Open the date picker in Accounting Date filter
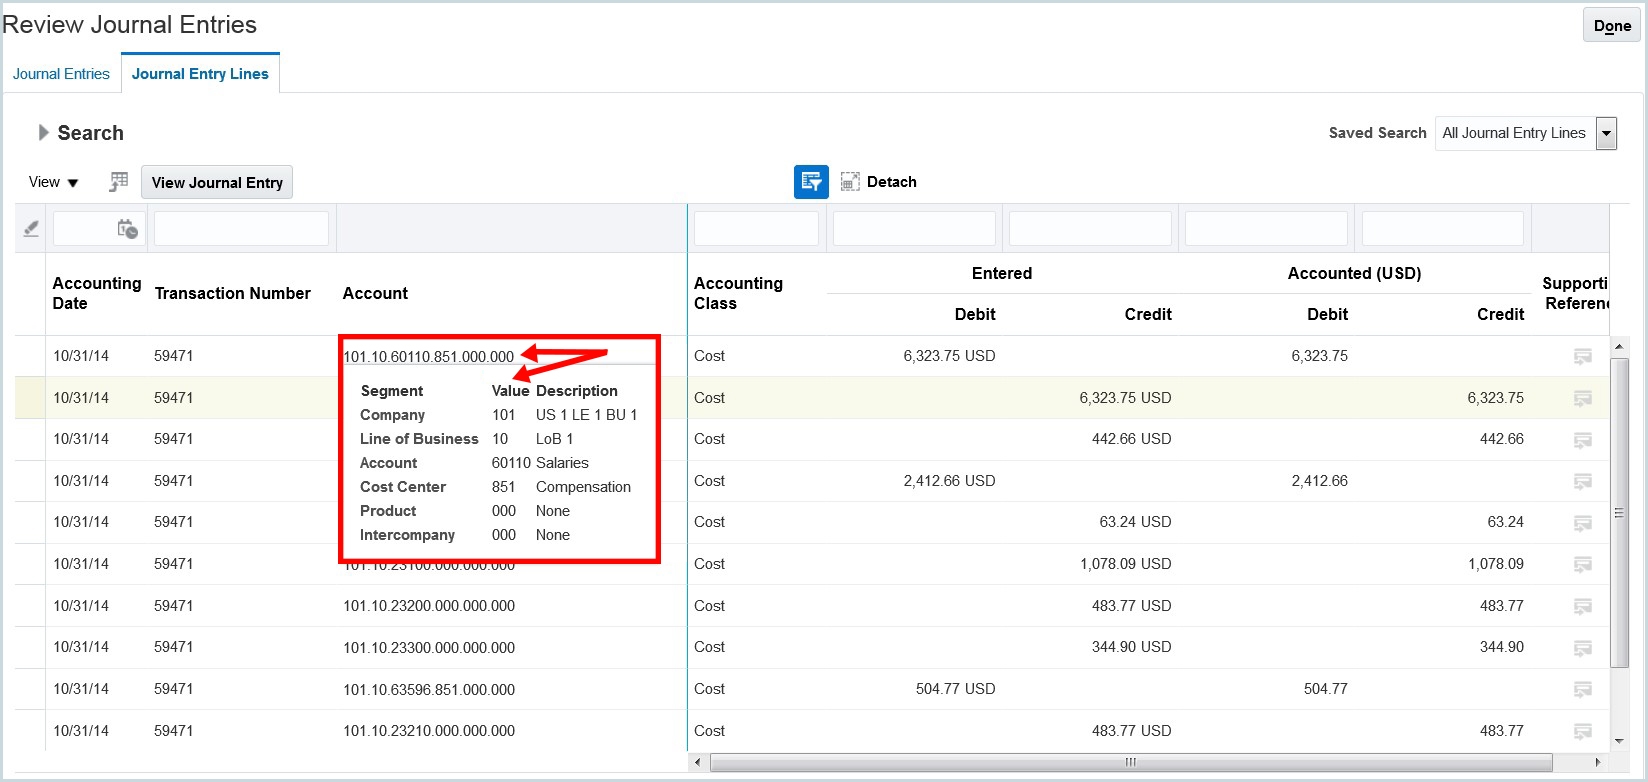This screenshot has width=1648, height=782. point(127,229)
